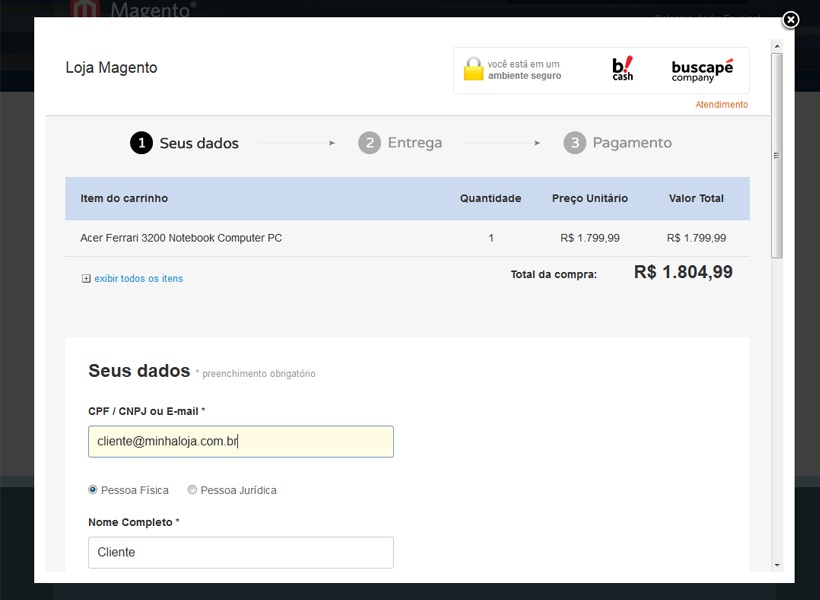
Task: Go to the Pagamento step
Action: [x=631, y=143]
